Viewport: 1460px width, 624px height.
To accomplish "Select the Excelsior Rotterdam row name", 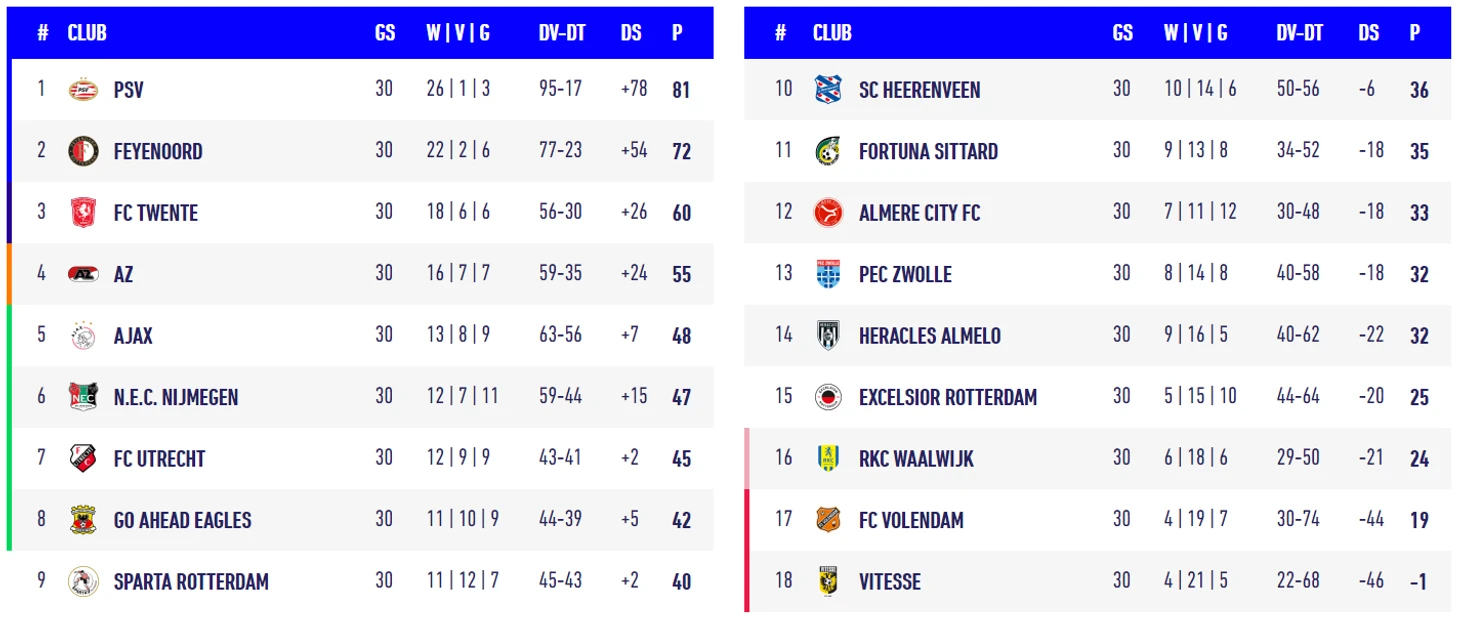I will 947,397.
